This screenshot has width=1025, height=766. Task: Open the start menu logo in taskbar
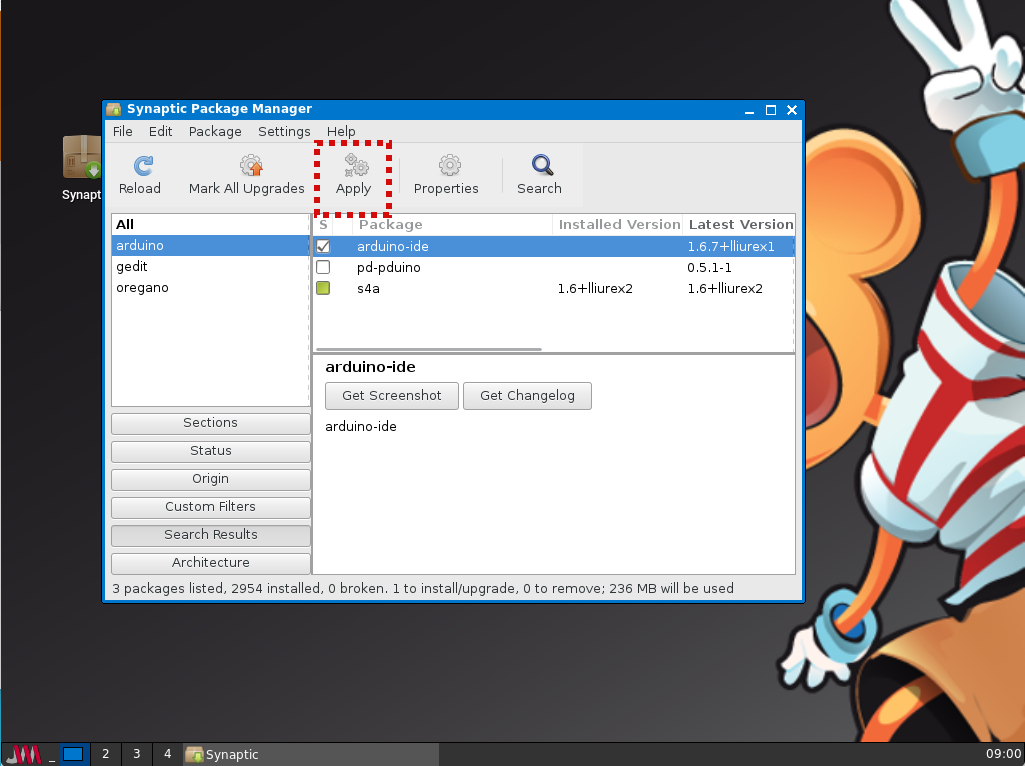click(x=22, y=754)
